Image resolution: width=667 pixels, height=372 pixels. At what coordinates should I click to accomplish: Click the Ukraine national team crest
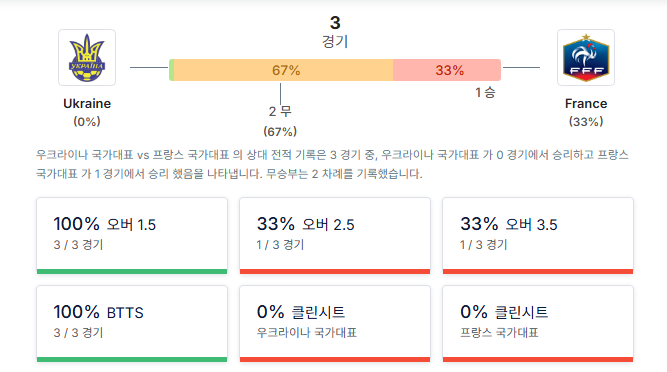[x=87, y=57]
